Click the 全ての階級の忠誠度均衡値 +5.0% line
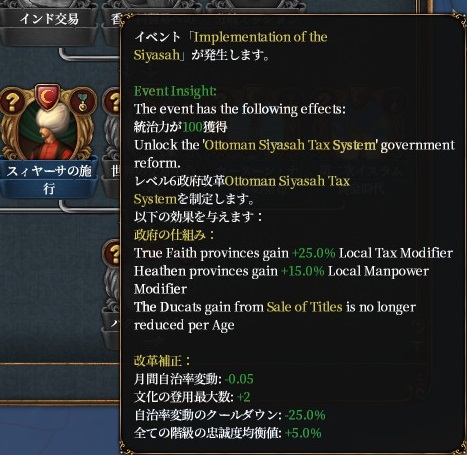Image resolution: width=467 pixels, height=455 pixels. [228, 433]
